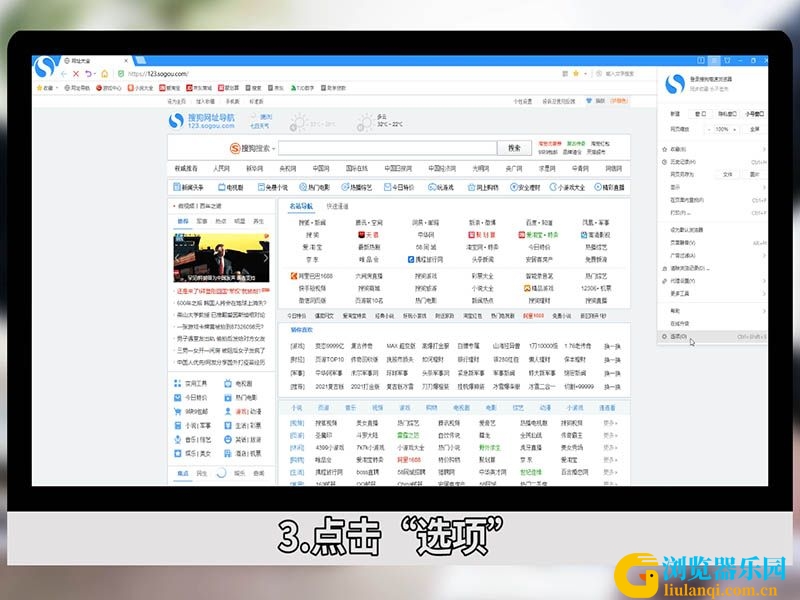Open dropdown arrow beside undo icon

pyautogui.click(x=94, y=74)
